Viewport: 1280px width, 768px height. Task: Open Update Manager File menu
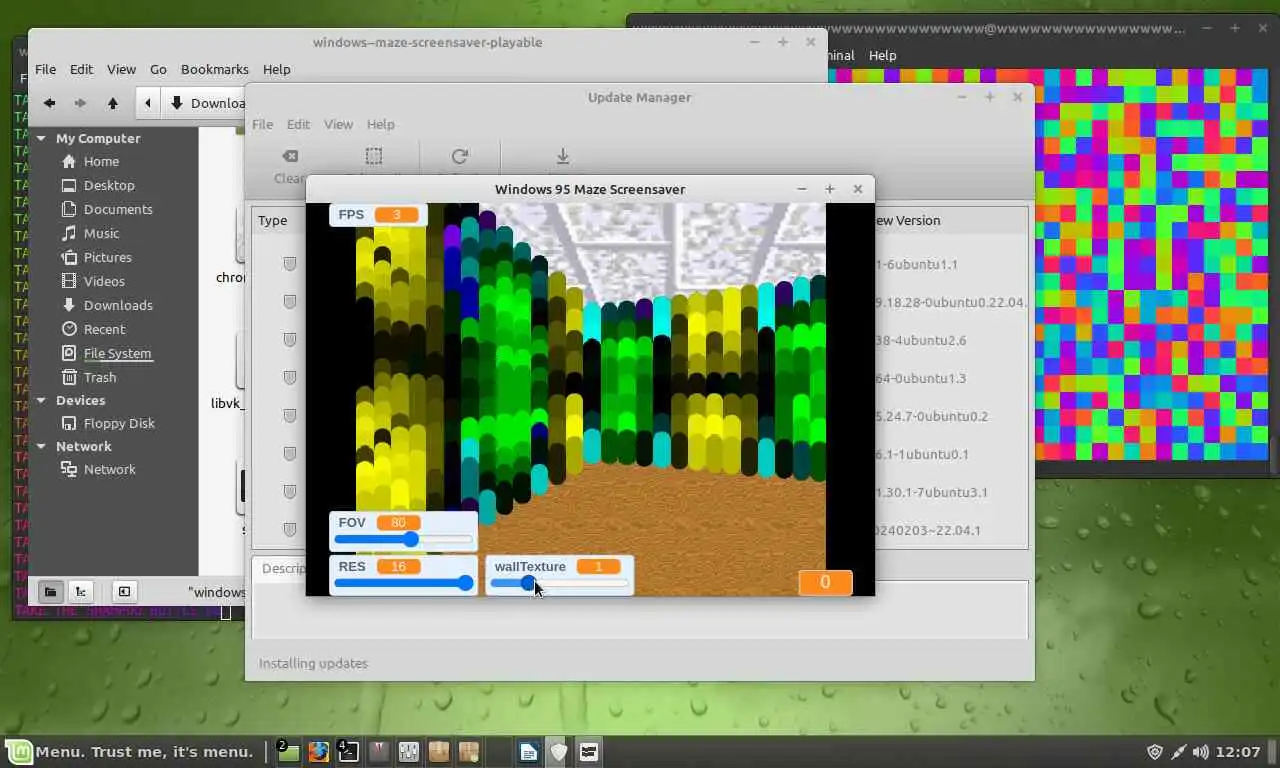click(262, 124)
